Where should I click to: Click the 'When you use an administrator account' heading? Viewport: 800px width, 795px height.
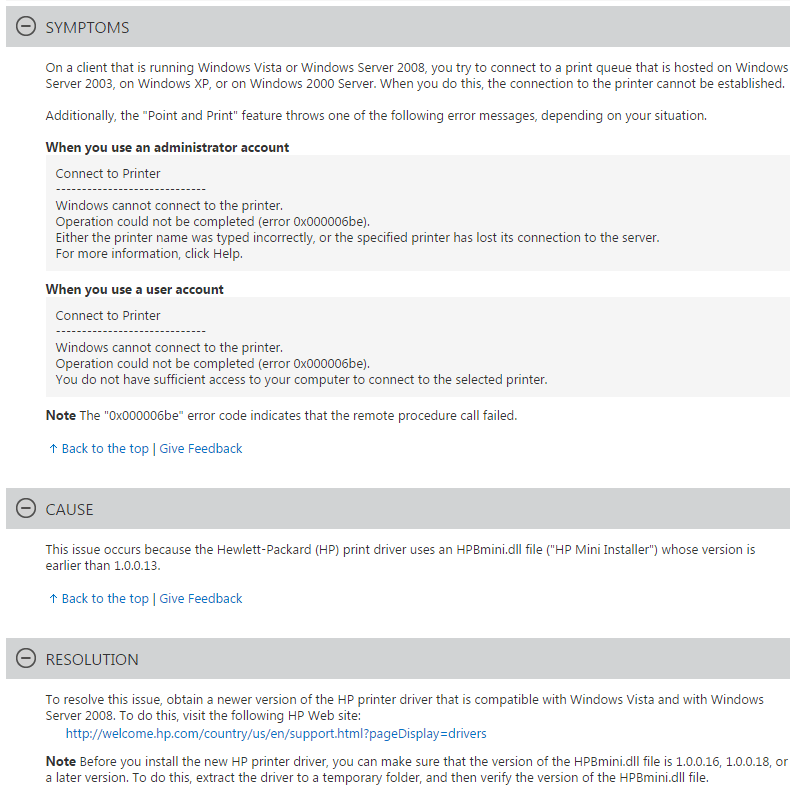click(x=167, y=147)
